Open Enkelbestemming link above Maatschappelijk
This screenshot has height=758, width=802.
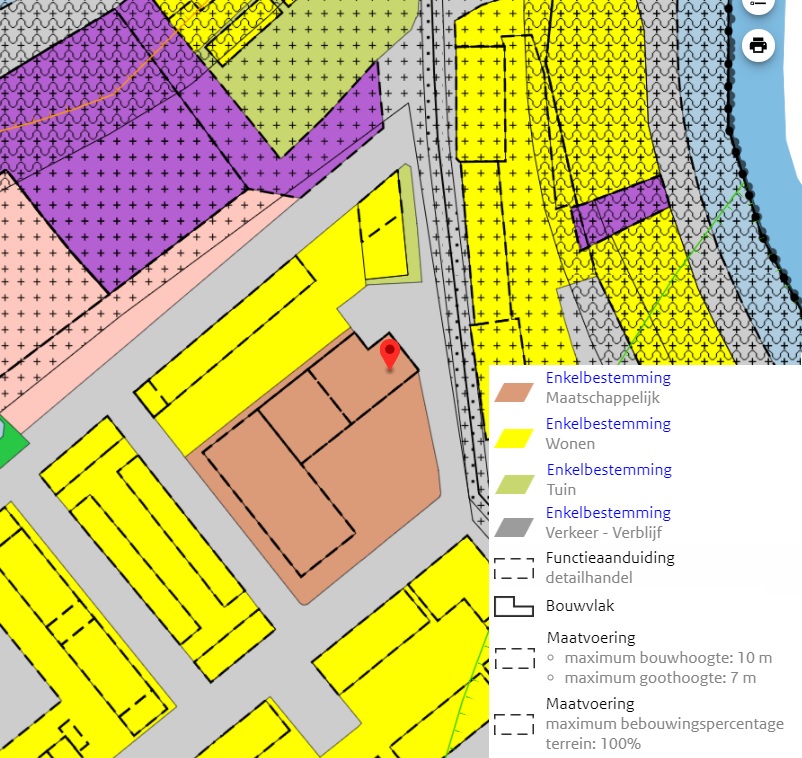point(608,378)
